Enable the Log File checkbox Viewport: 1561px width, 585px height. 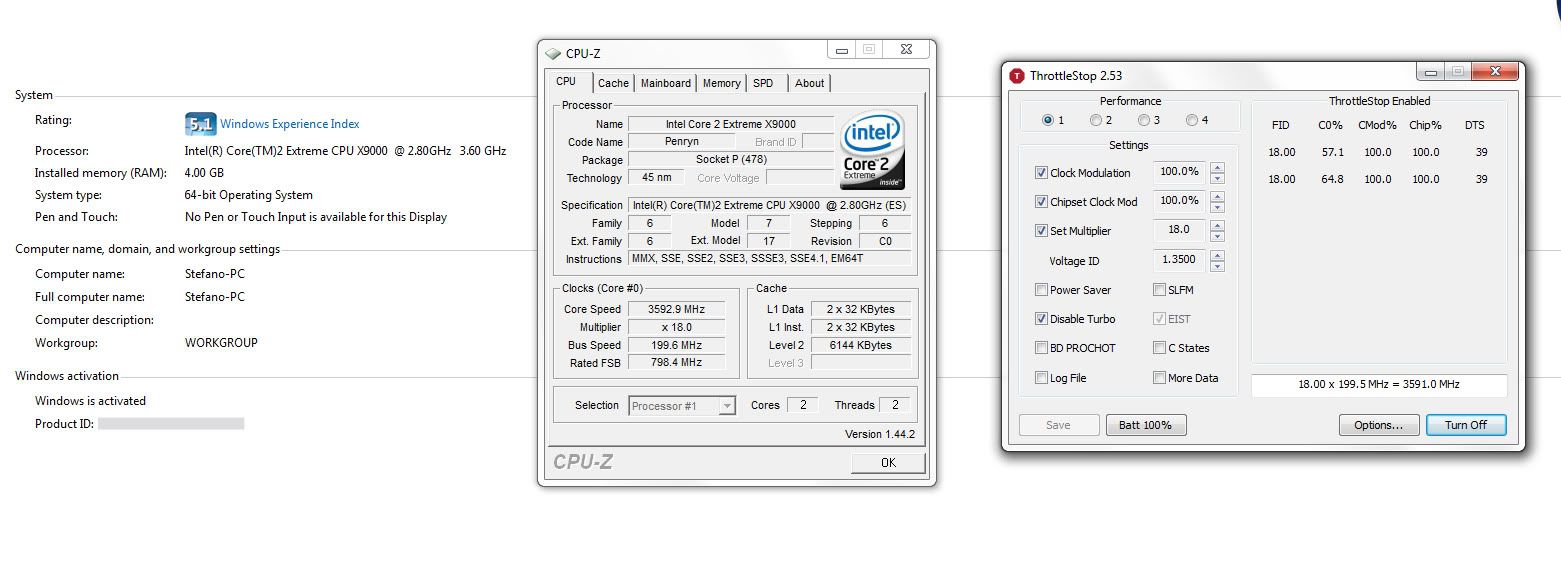pyautogui.click(x=1042, y=378)
